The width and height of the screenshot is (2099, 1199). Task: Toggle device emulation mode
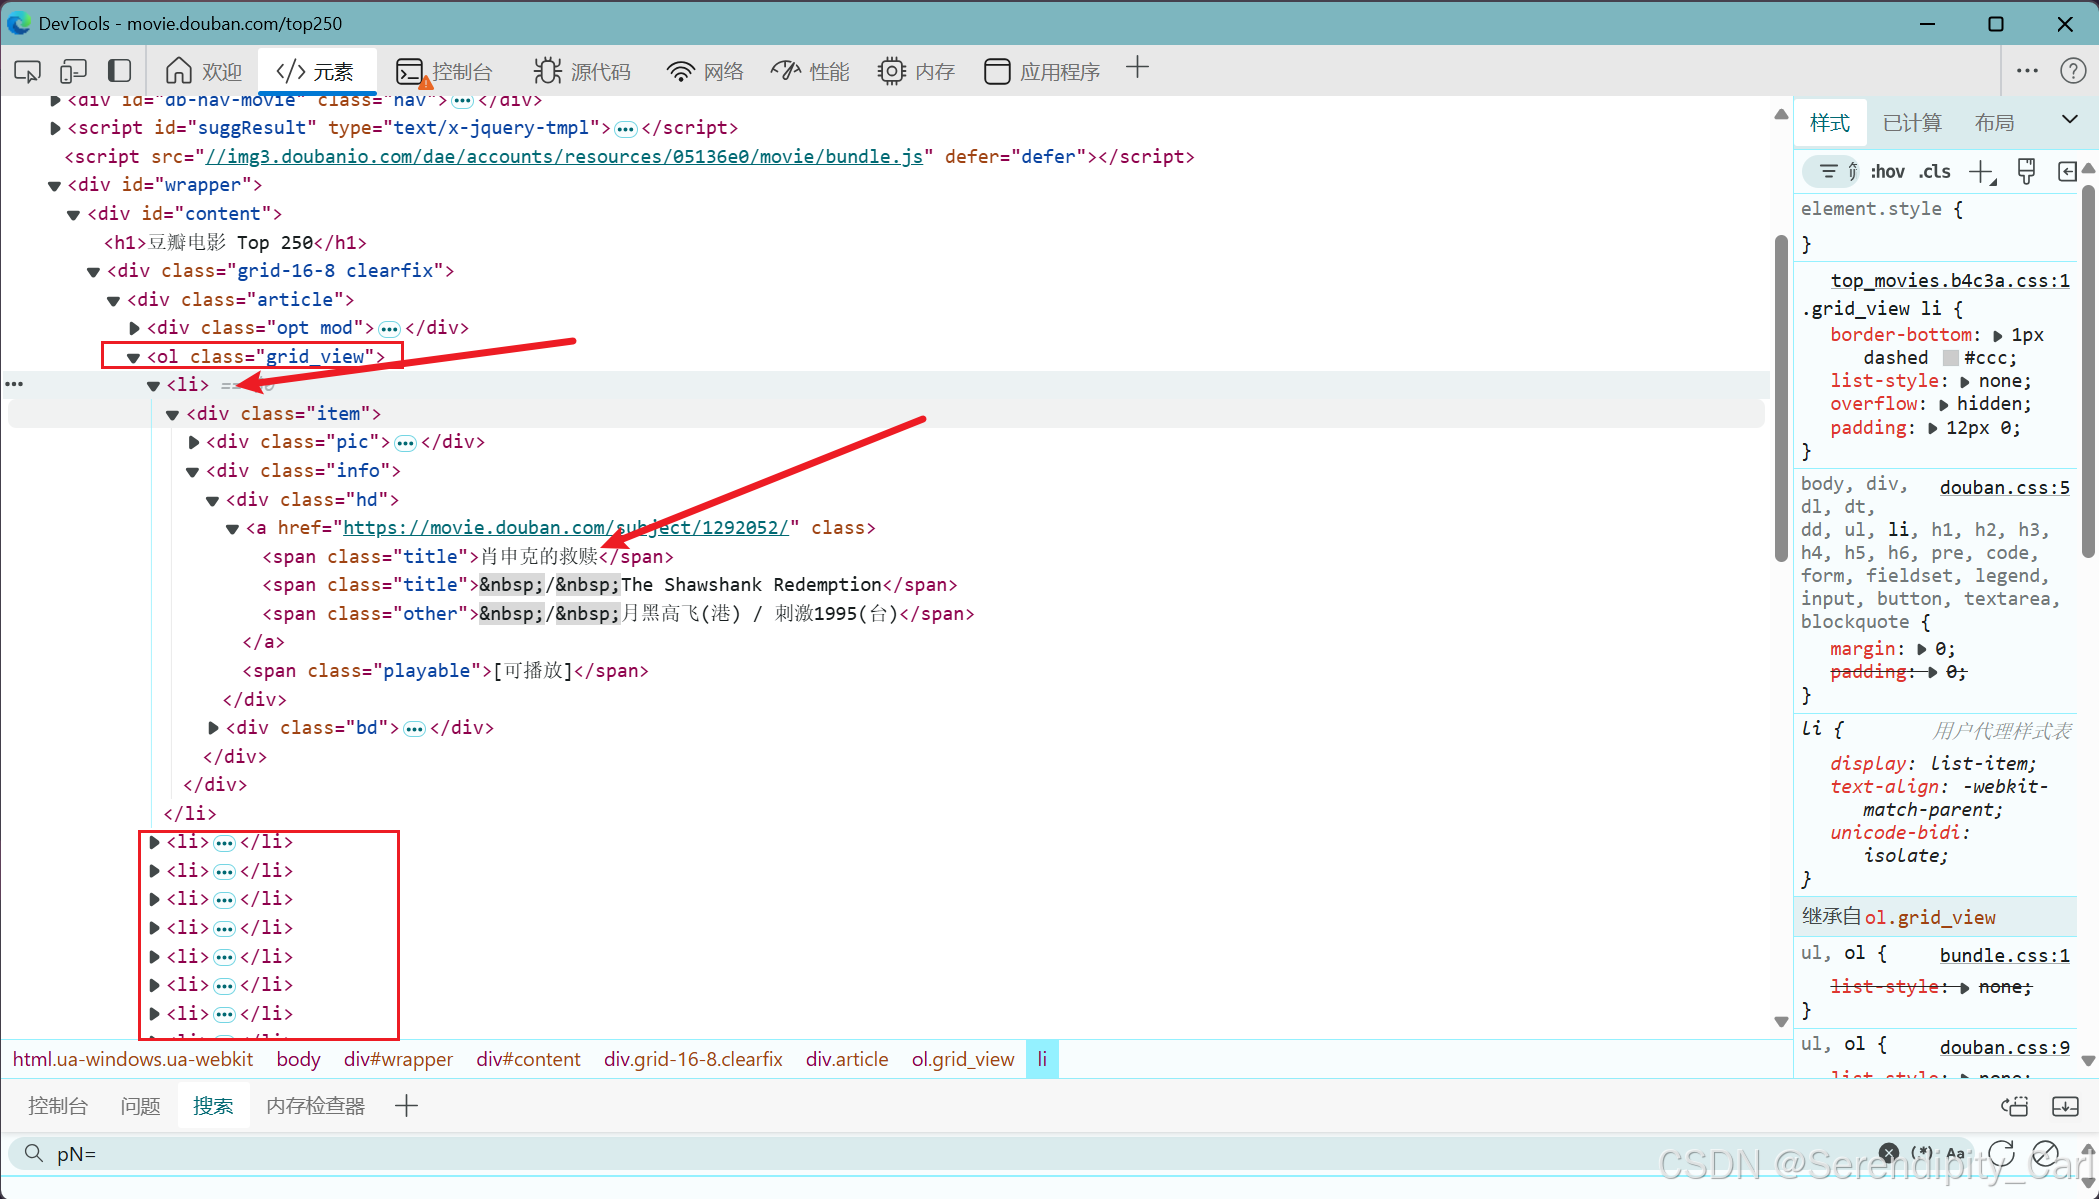73,71
